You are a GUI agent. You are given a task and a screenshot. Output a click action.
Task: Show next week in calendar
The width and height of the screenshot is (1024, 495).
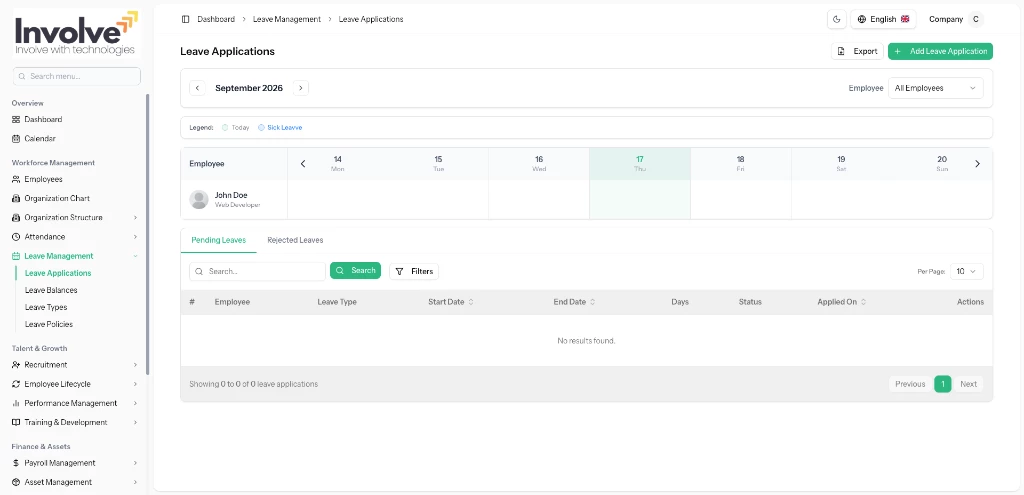click(x=978, y=164)
